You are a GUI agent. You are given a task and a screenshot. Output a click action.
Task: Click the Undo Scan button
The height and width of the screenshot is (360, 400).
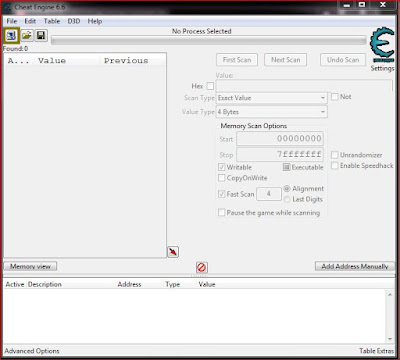point(343,60)
